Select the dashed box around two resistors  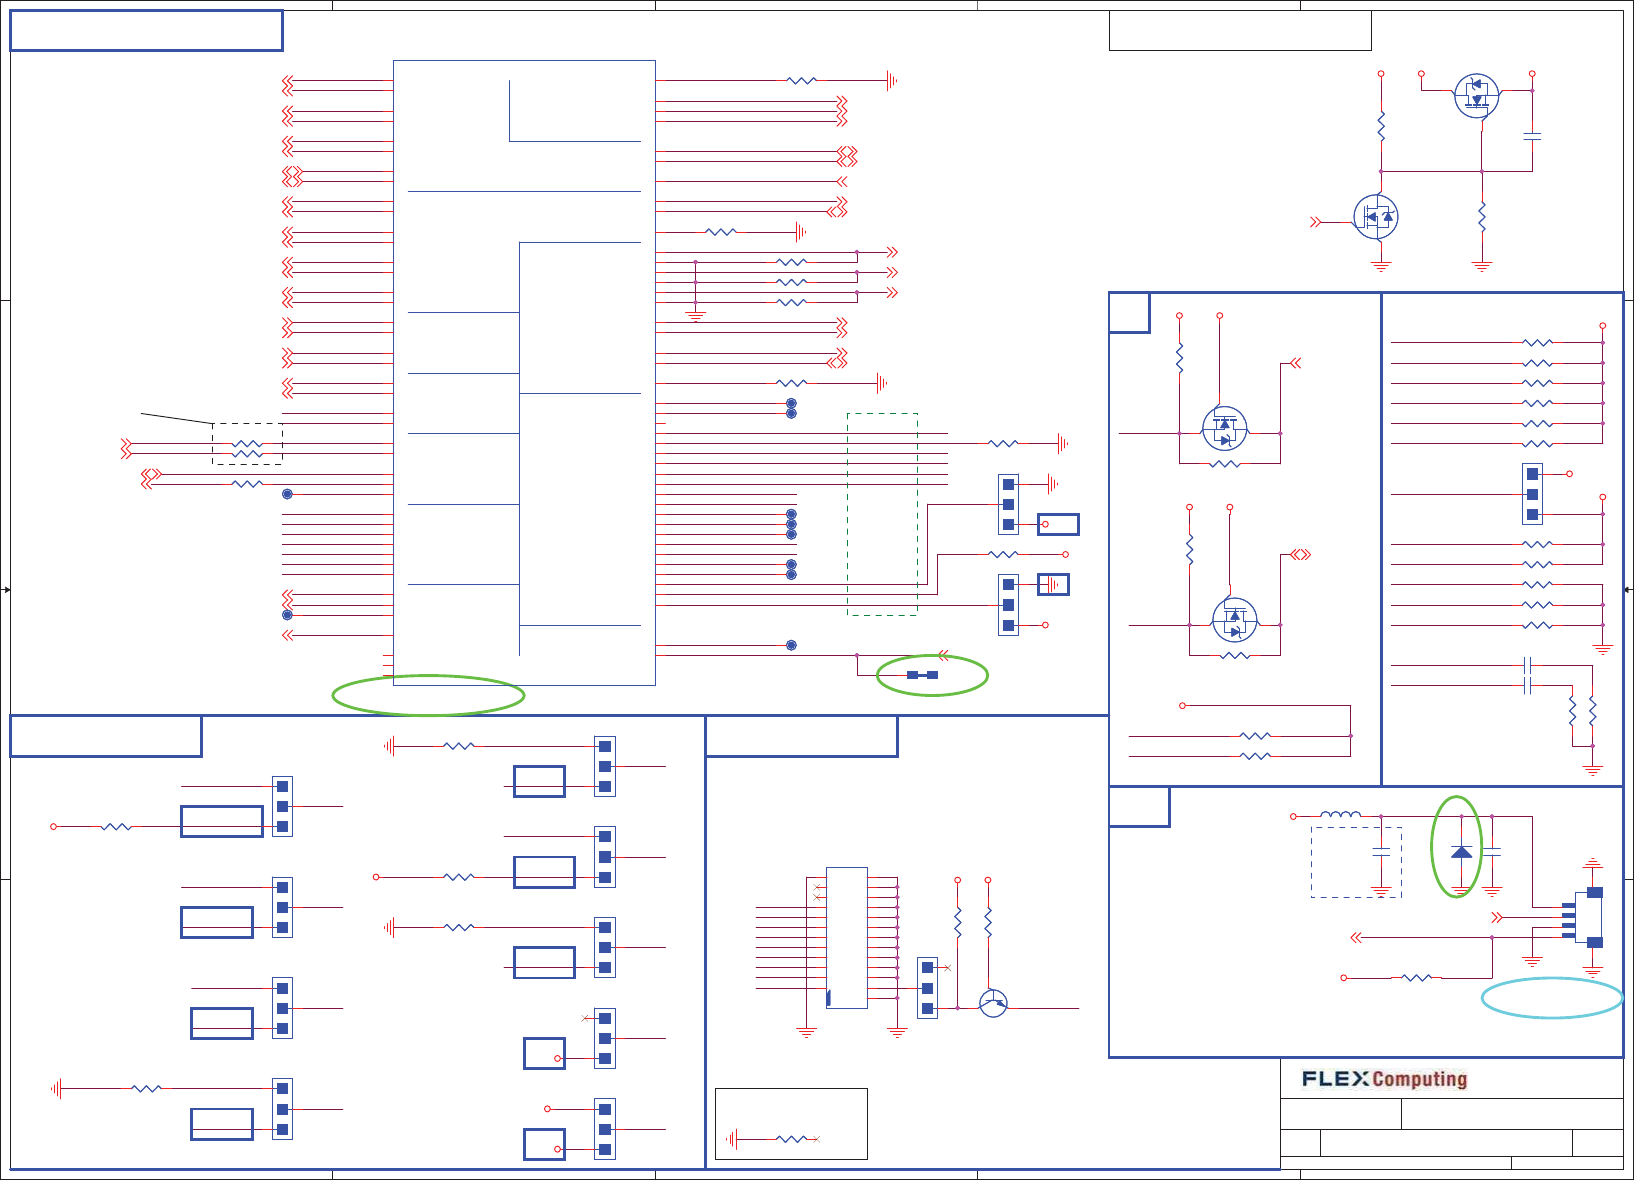tap(247, 444)
